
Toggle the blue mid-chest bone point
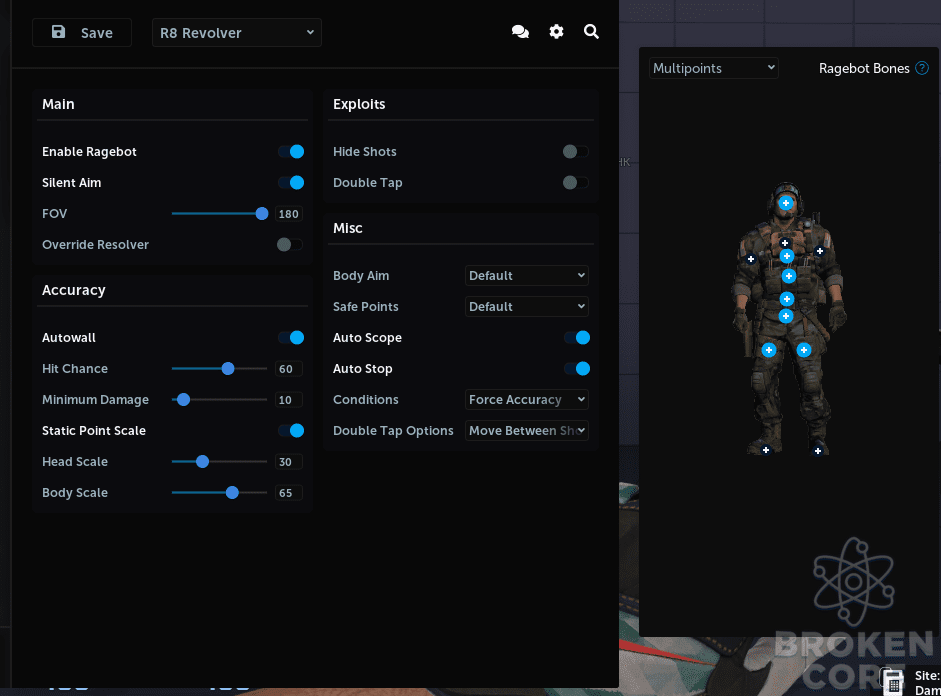pos(789,276)
